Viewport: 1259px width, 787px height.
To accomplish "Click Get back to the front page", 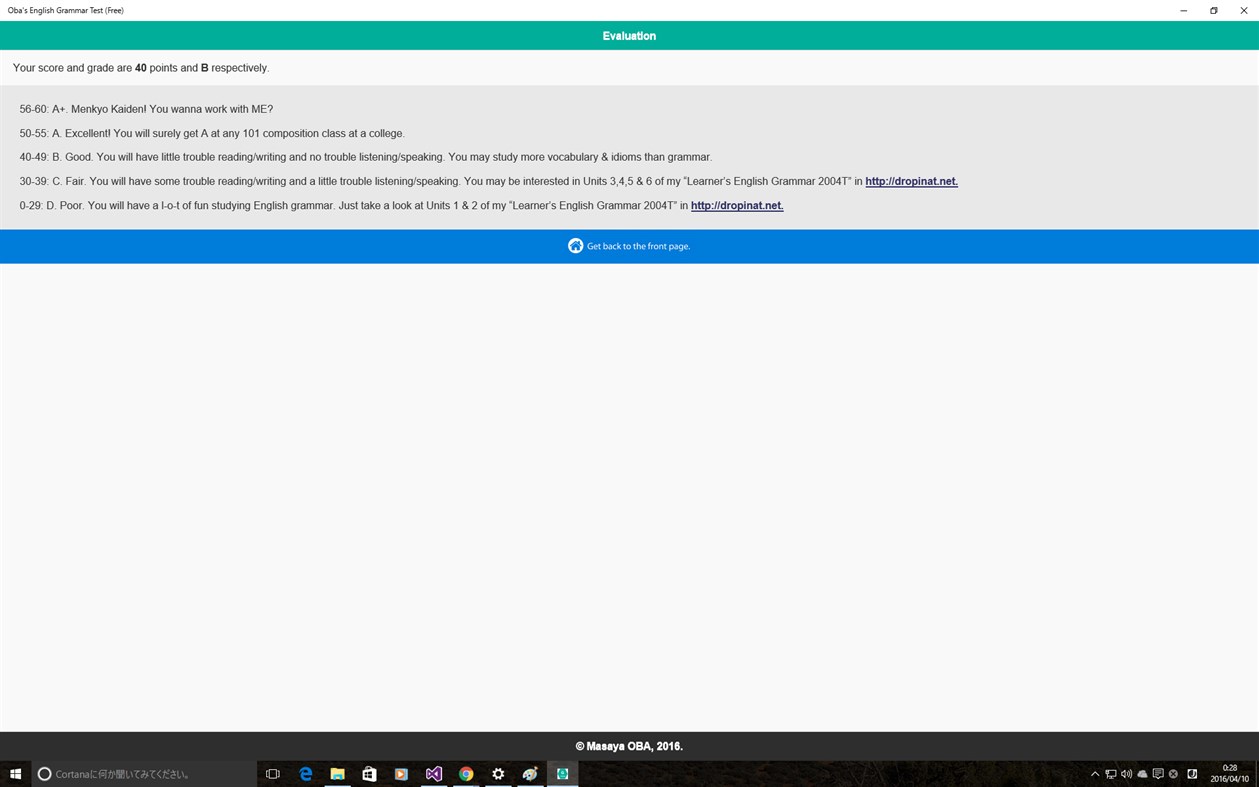I will point(638,245).
